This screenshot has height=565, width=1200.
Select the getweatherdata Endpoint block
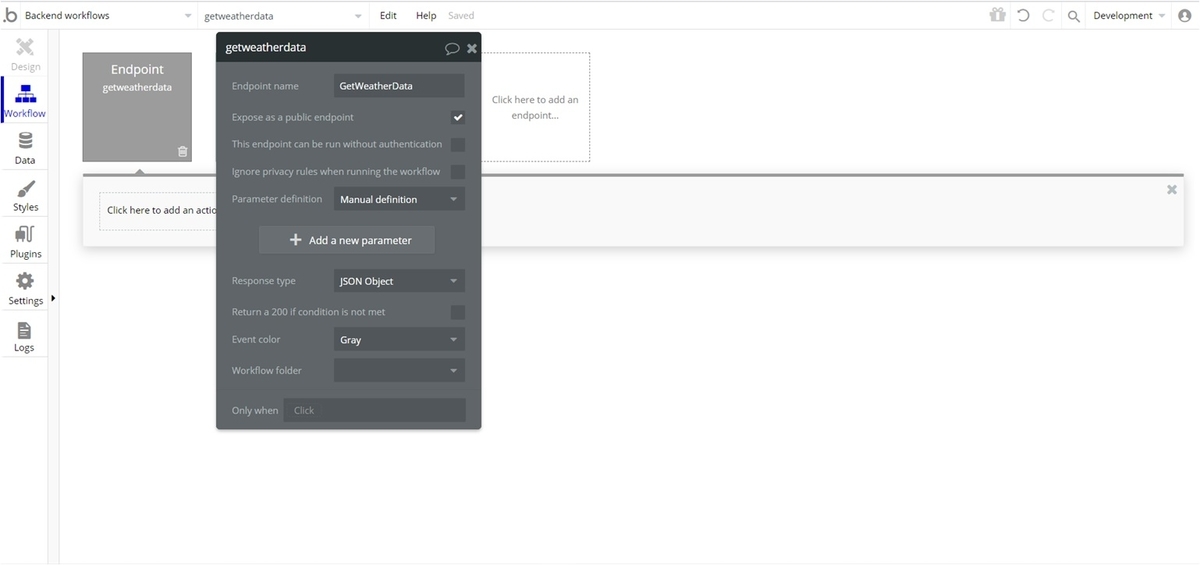click(x=137, y=107)
